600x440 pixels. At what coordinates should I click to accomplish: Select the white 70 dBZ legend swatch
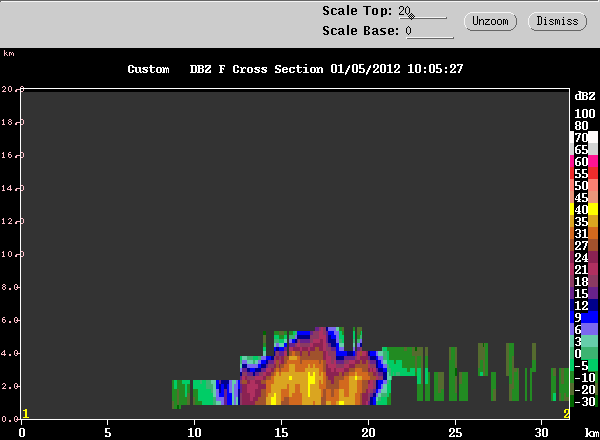tap(581, 137)
